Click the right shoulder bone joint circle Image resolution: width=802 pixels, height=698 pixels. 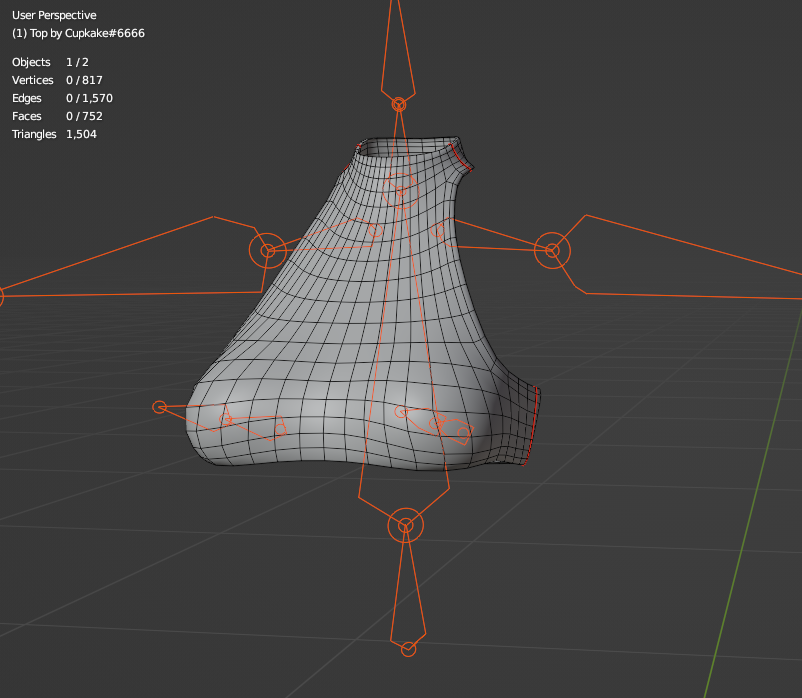pos(551,250)
